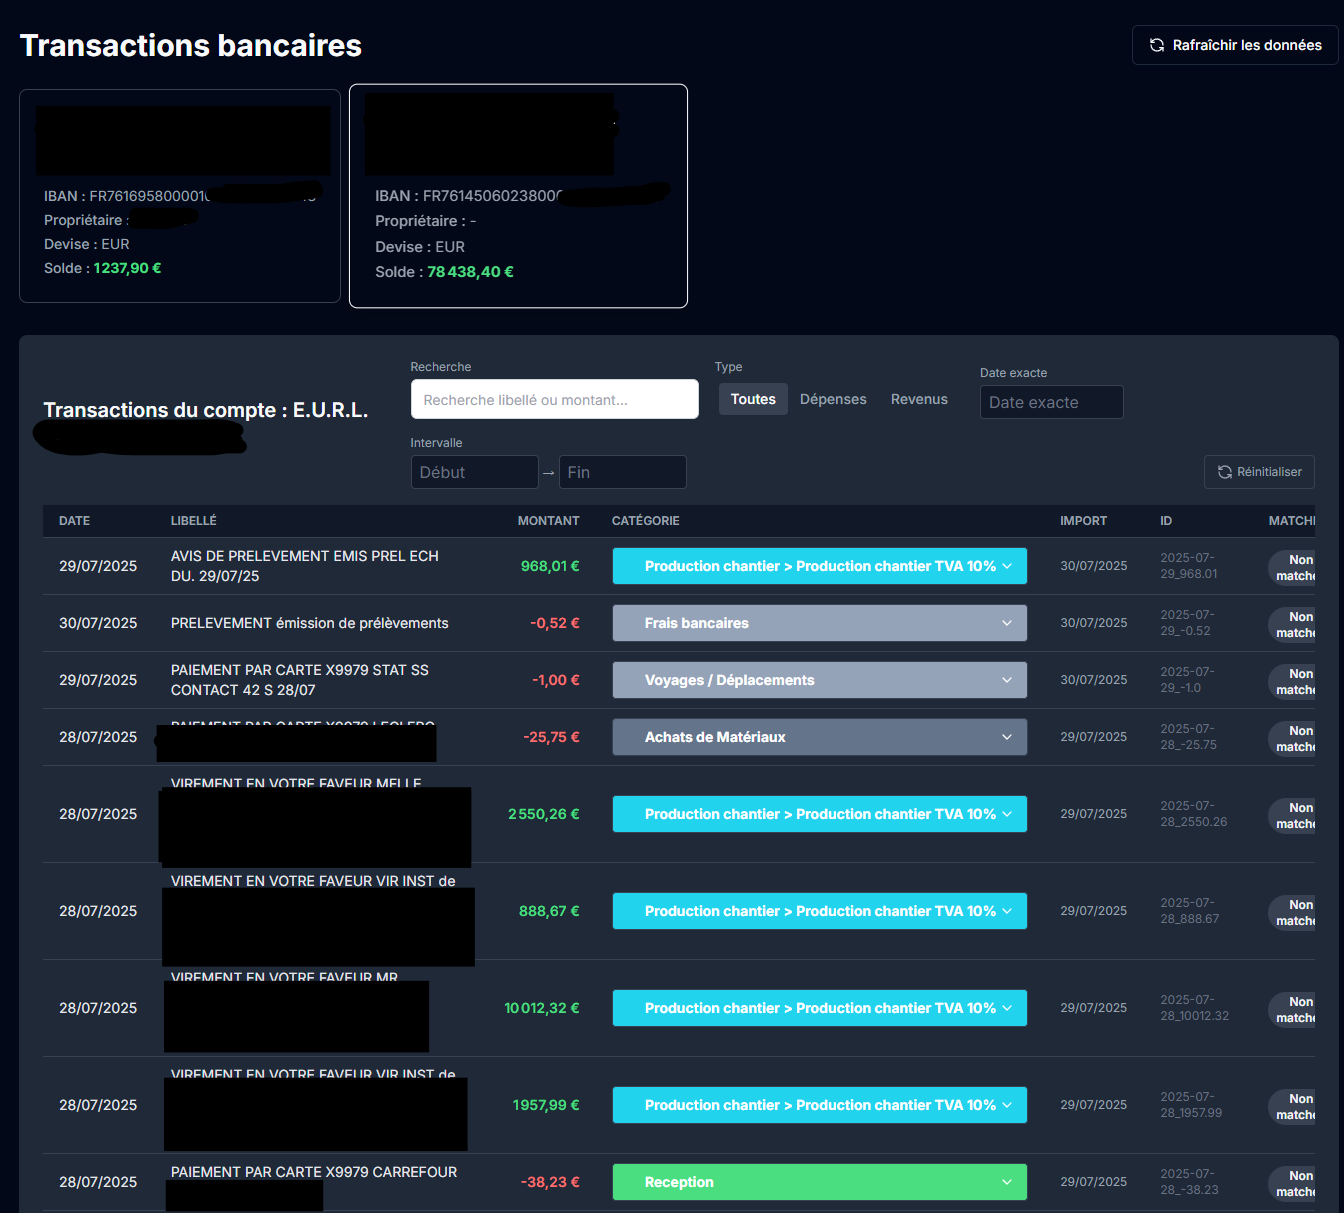
Task: Click chevron icon on Voyages / Déplacements category
Action: (1006, 680)
